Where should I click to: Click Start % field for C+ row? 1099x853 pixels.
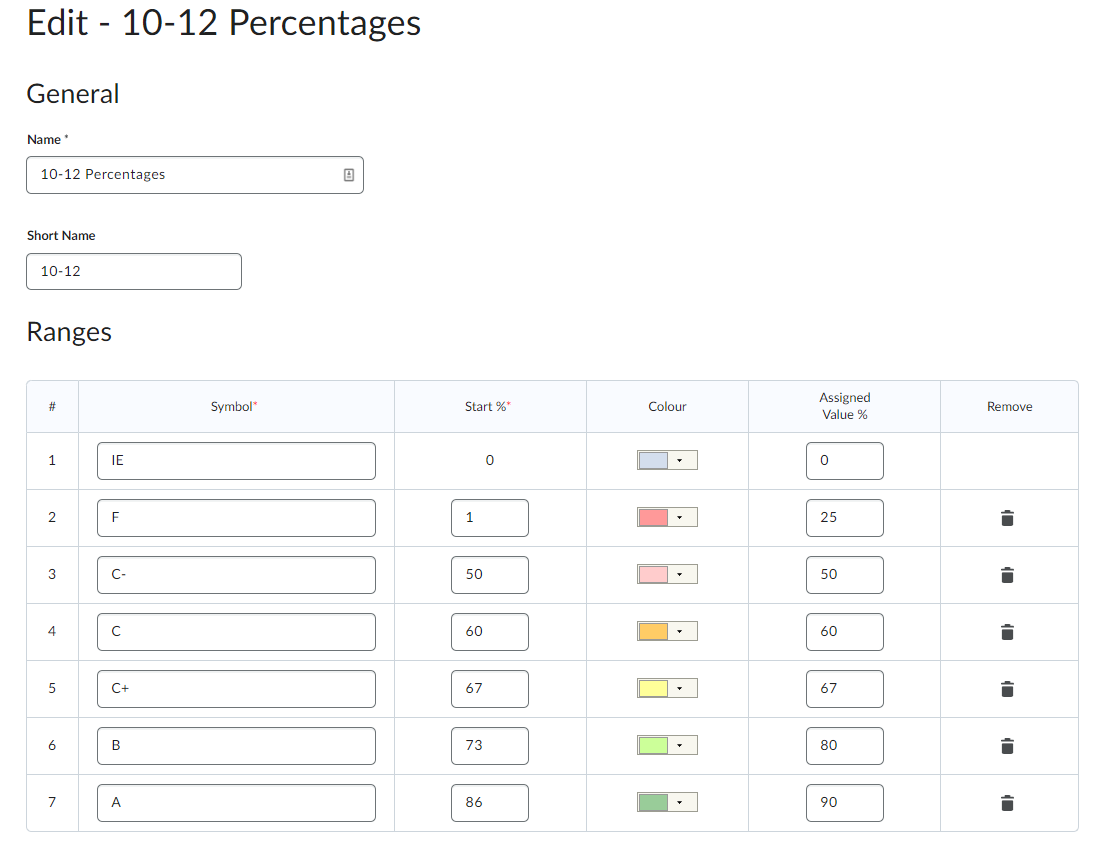[490, 689]
